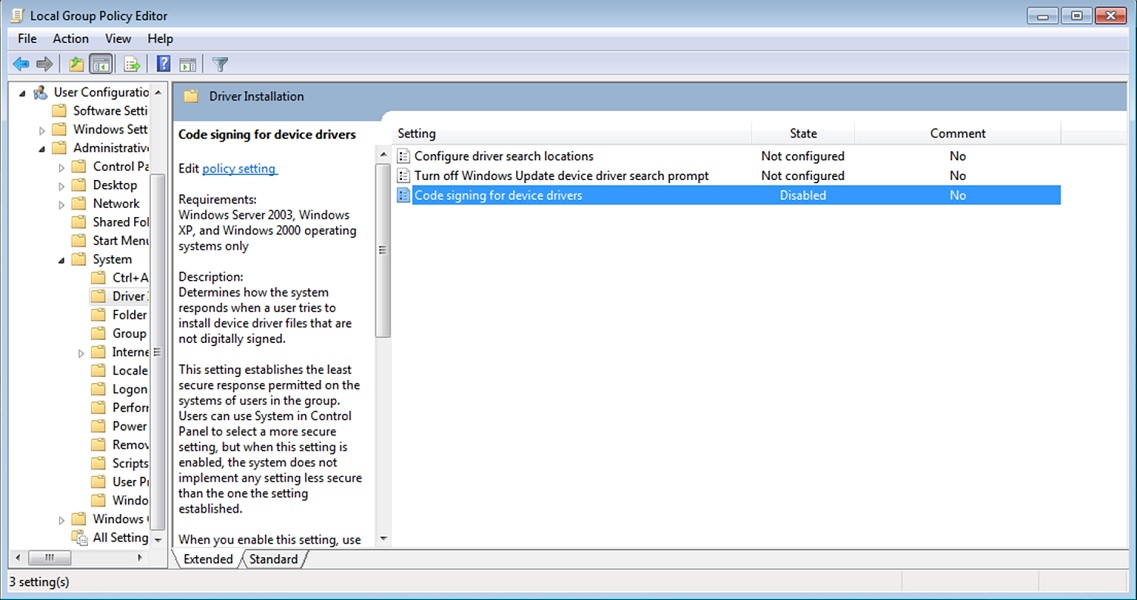The image size is (1137, 600).
Task: Expand the Desktop node
Action: coord(62,186)
